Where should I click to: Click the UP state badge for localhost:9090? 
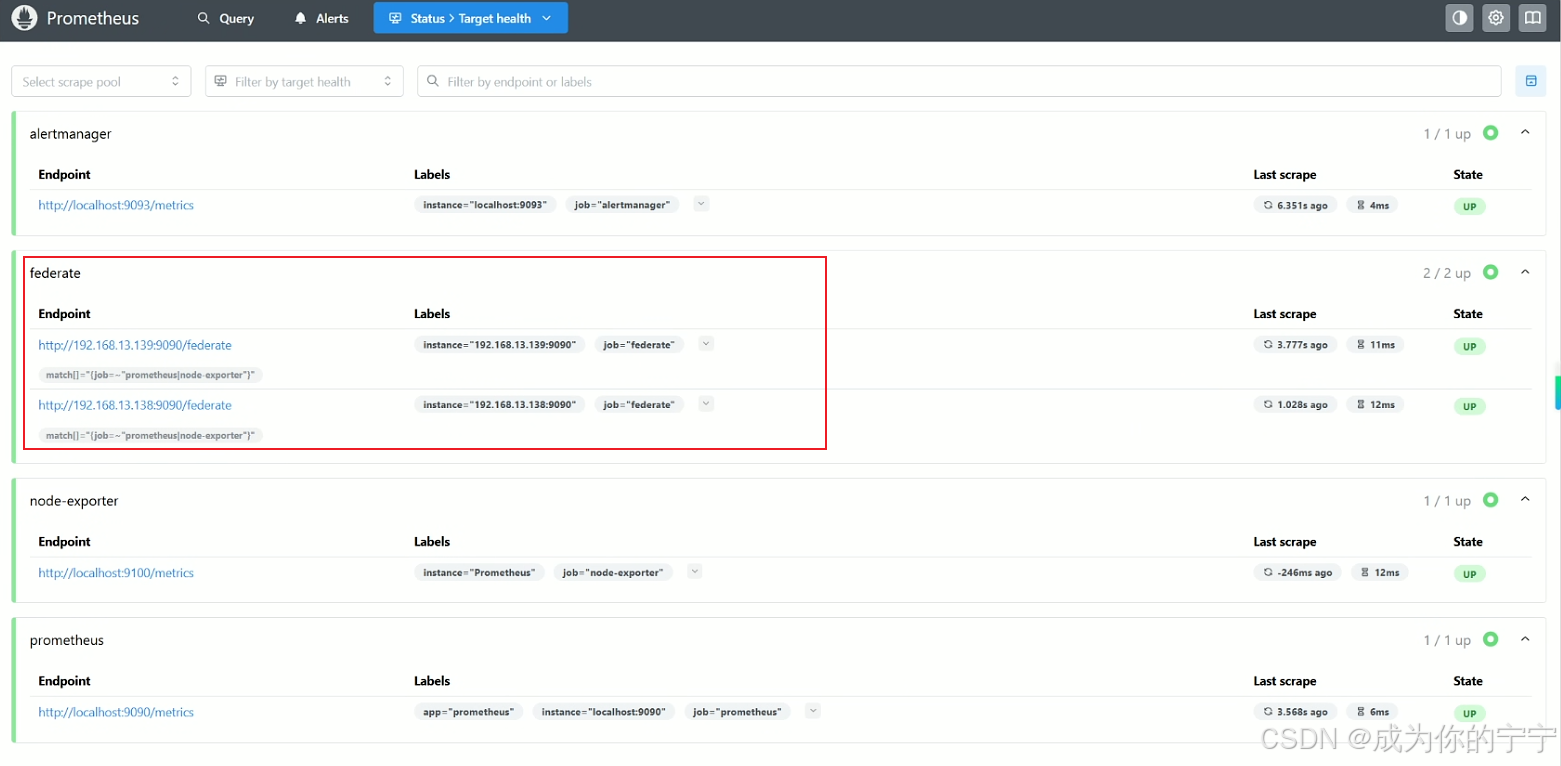point(1469,714)
